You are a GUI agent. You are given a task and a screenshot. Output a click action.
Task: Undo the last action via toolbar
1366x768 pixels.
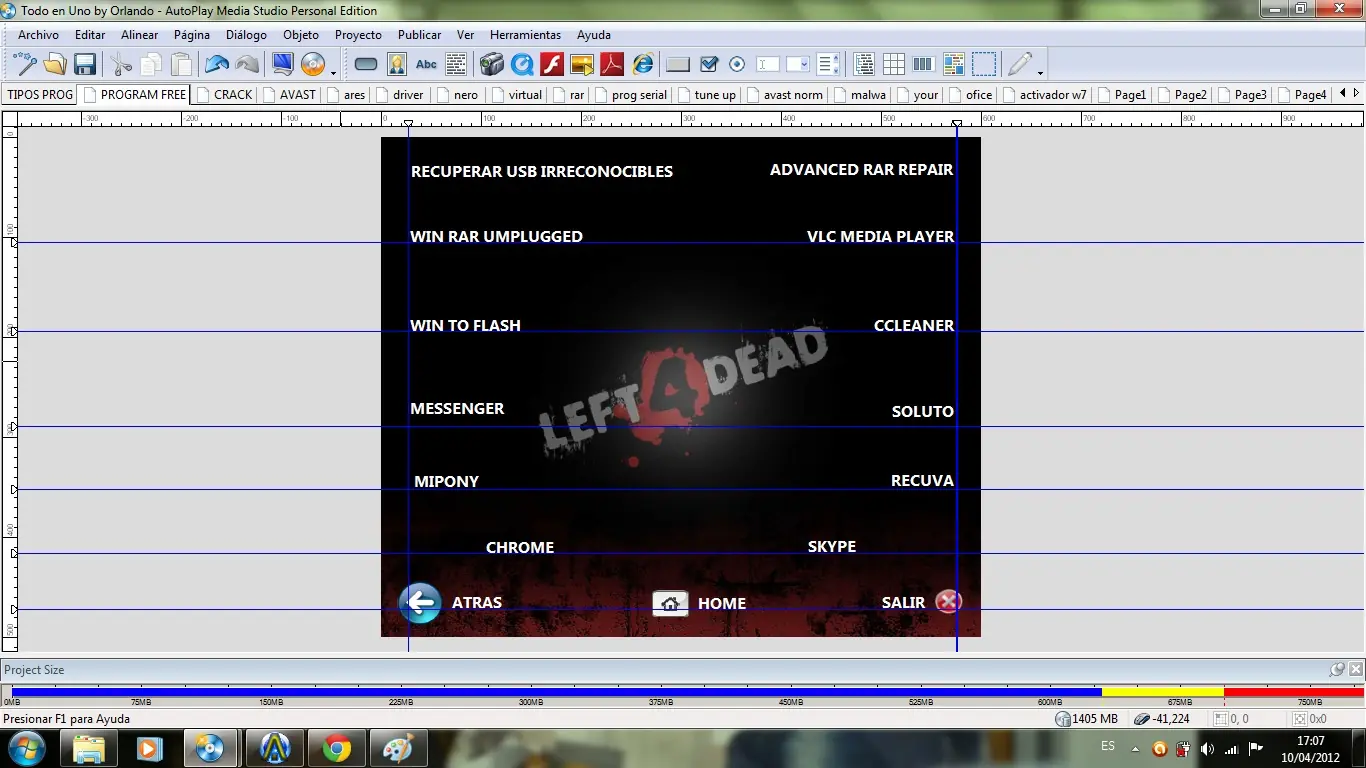[x=217, y=65]
